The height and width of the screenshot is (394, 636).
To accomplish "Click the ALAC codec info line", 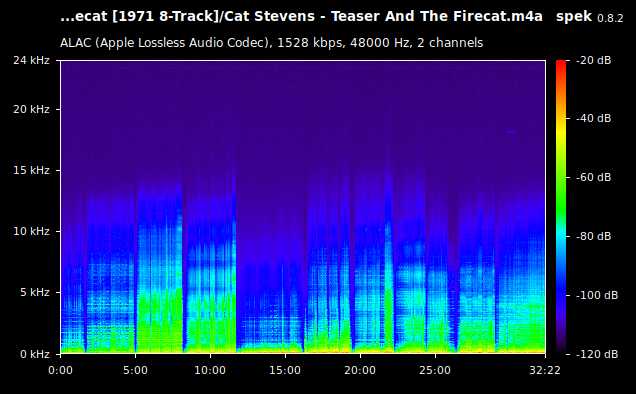I will 271,43.
